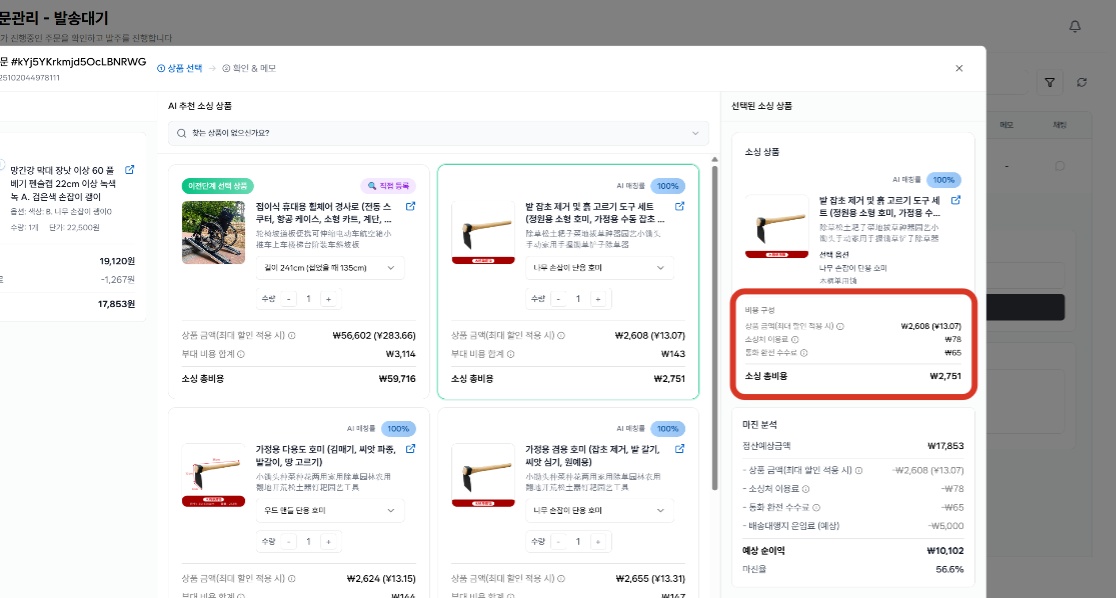This screenshot has width=1116, height=598.
Task: Open external link in selected sourcing product
Action: 956,201
